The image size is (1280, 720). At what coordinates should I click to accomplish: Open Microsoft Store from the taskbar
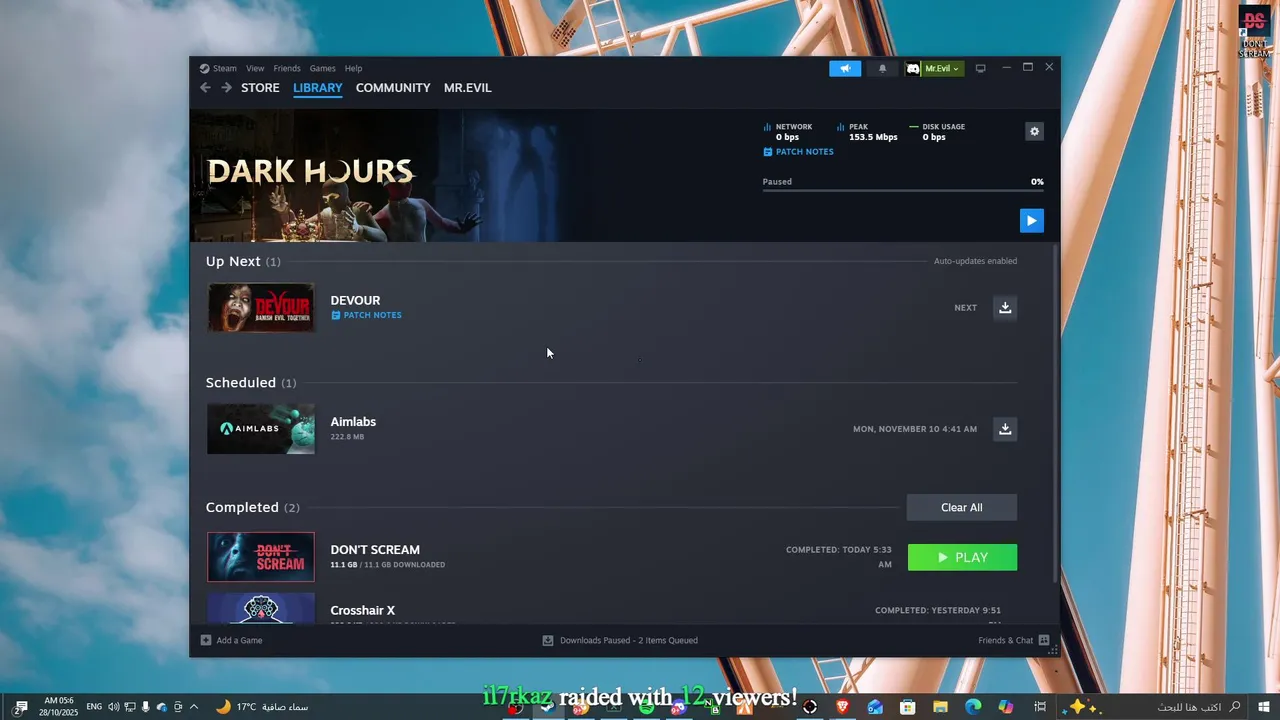pyautogui.click(x=908, y=707)
